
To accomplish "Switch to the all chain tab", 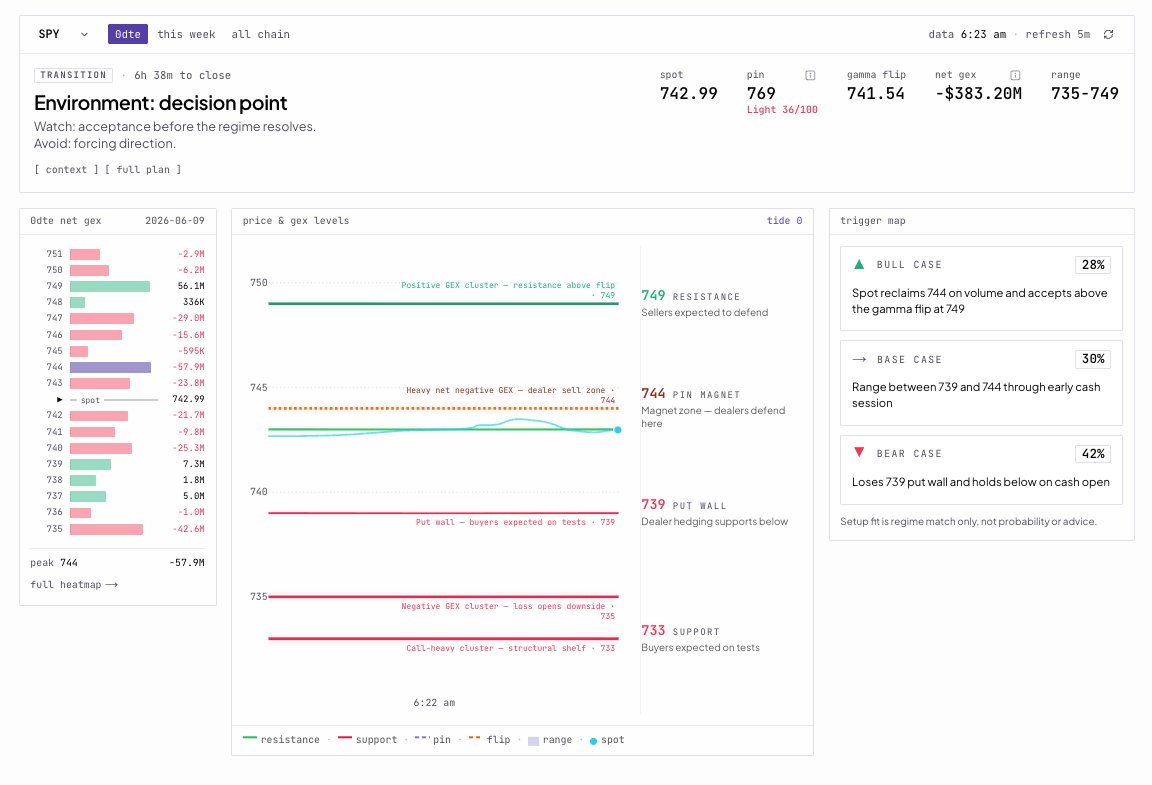I will [x=260, y=35].
